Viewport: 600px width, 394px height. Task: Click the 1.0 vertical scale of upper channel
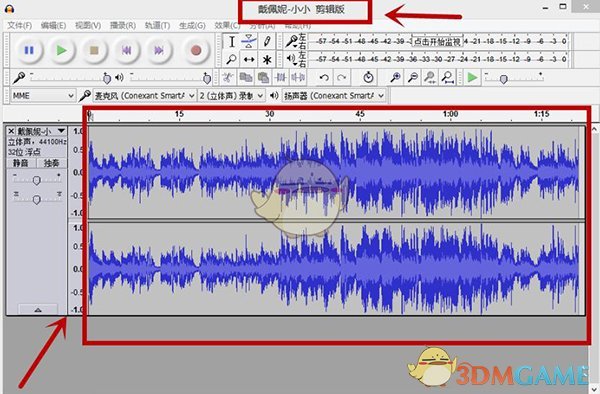pyautogui.click(x=78, y=132)
